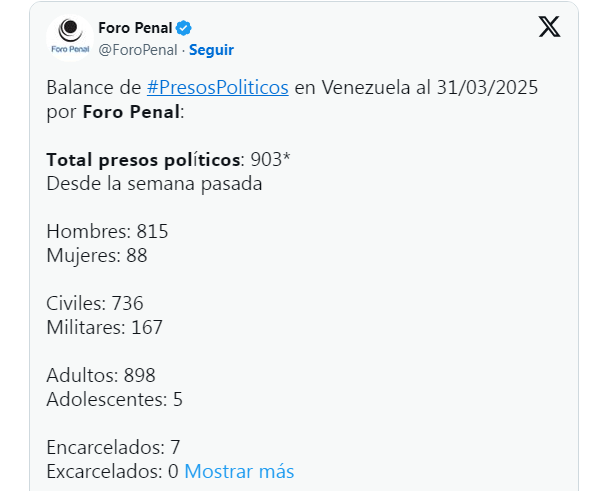Click the Encarcelados: 7 line
604x491 pixels.
point(113,447)
